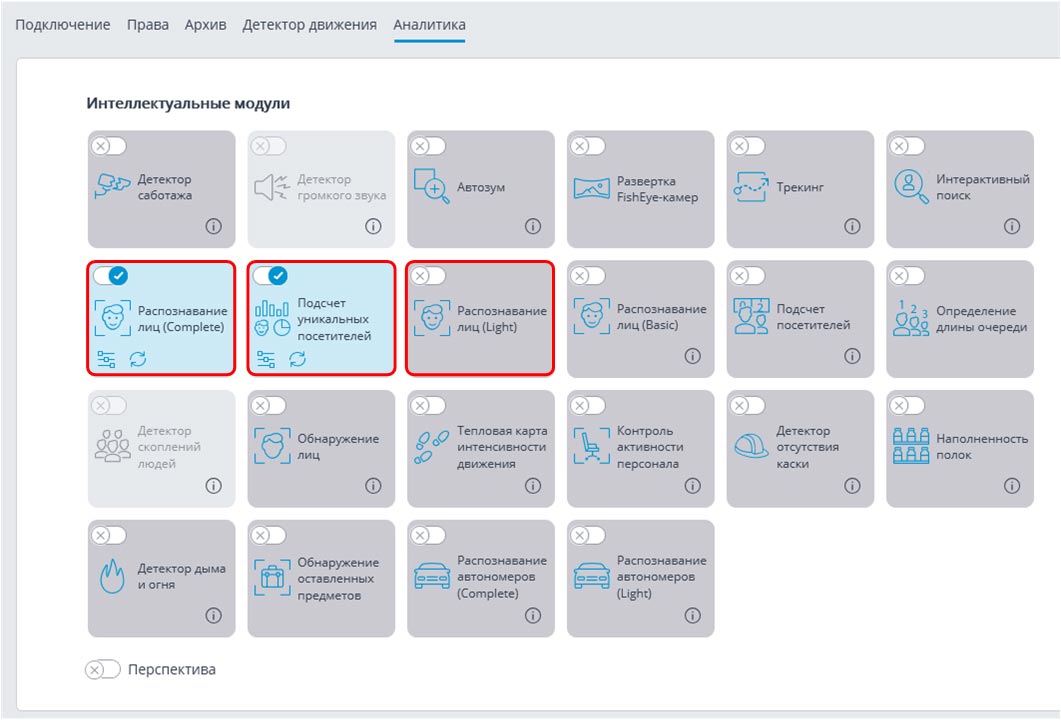Click the Интерактивный поиск module icon
The width and height of the screenshot is (1061, 720).
pyautogui.click(x=911, y=187)
